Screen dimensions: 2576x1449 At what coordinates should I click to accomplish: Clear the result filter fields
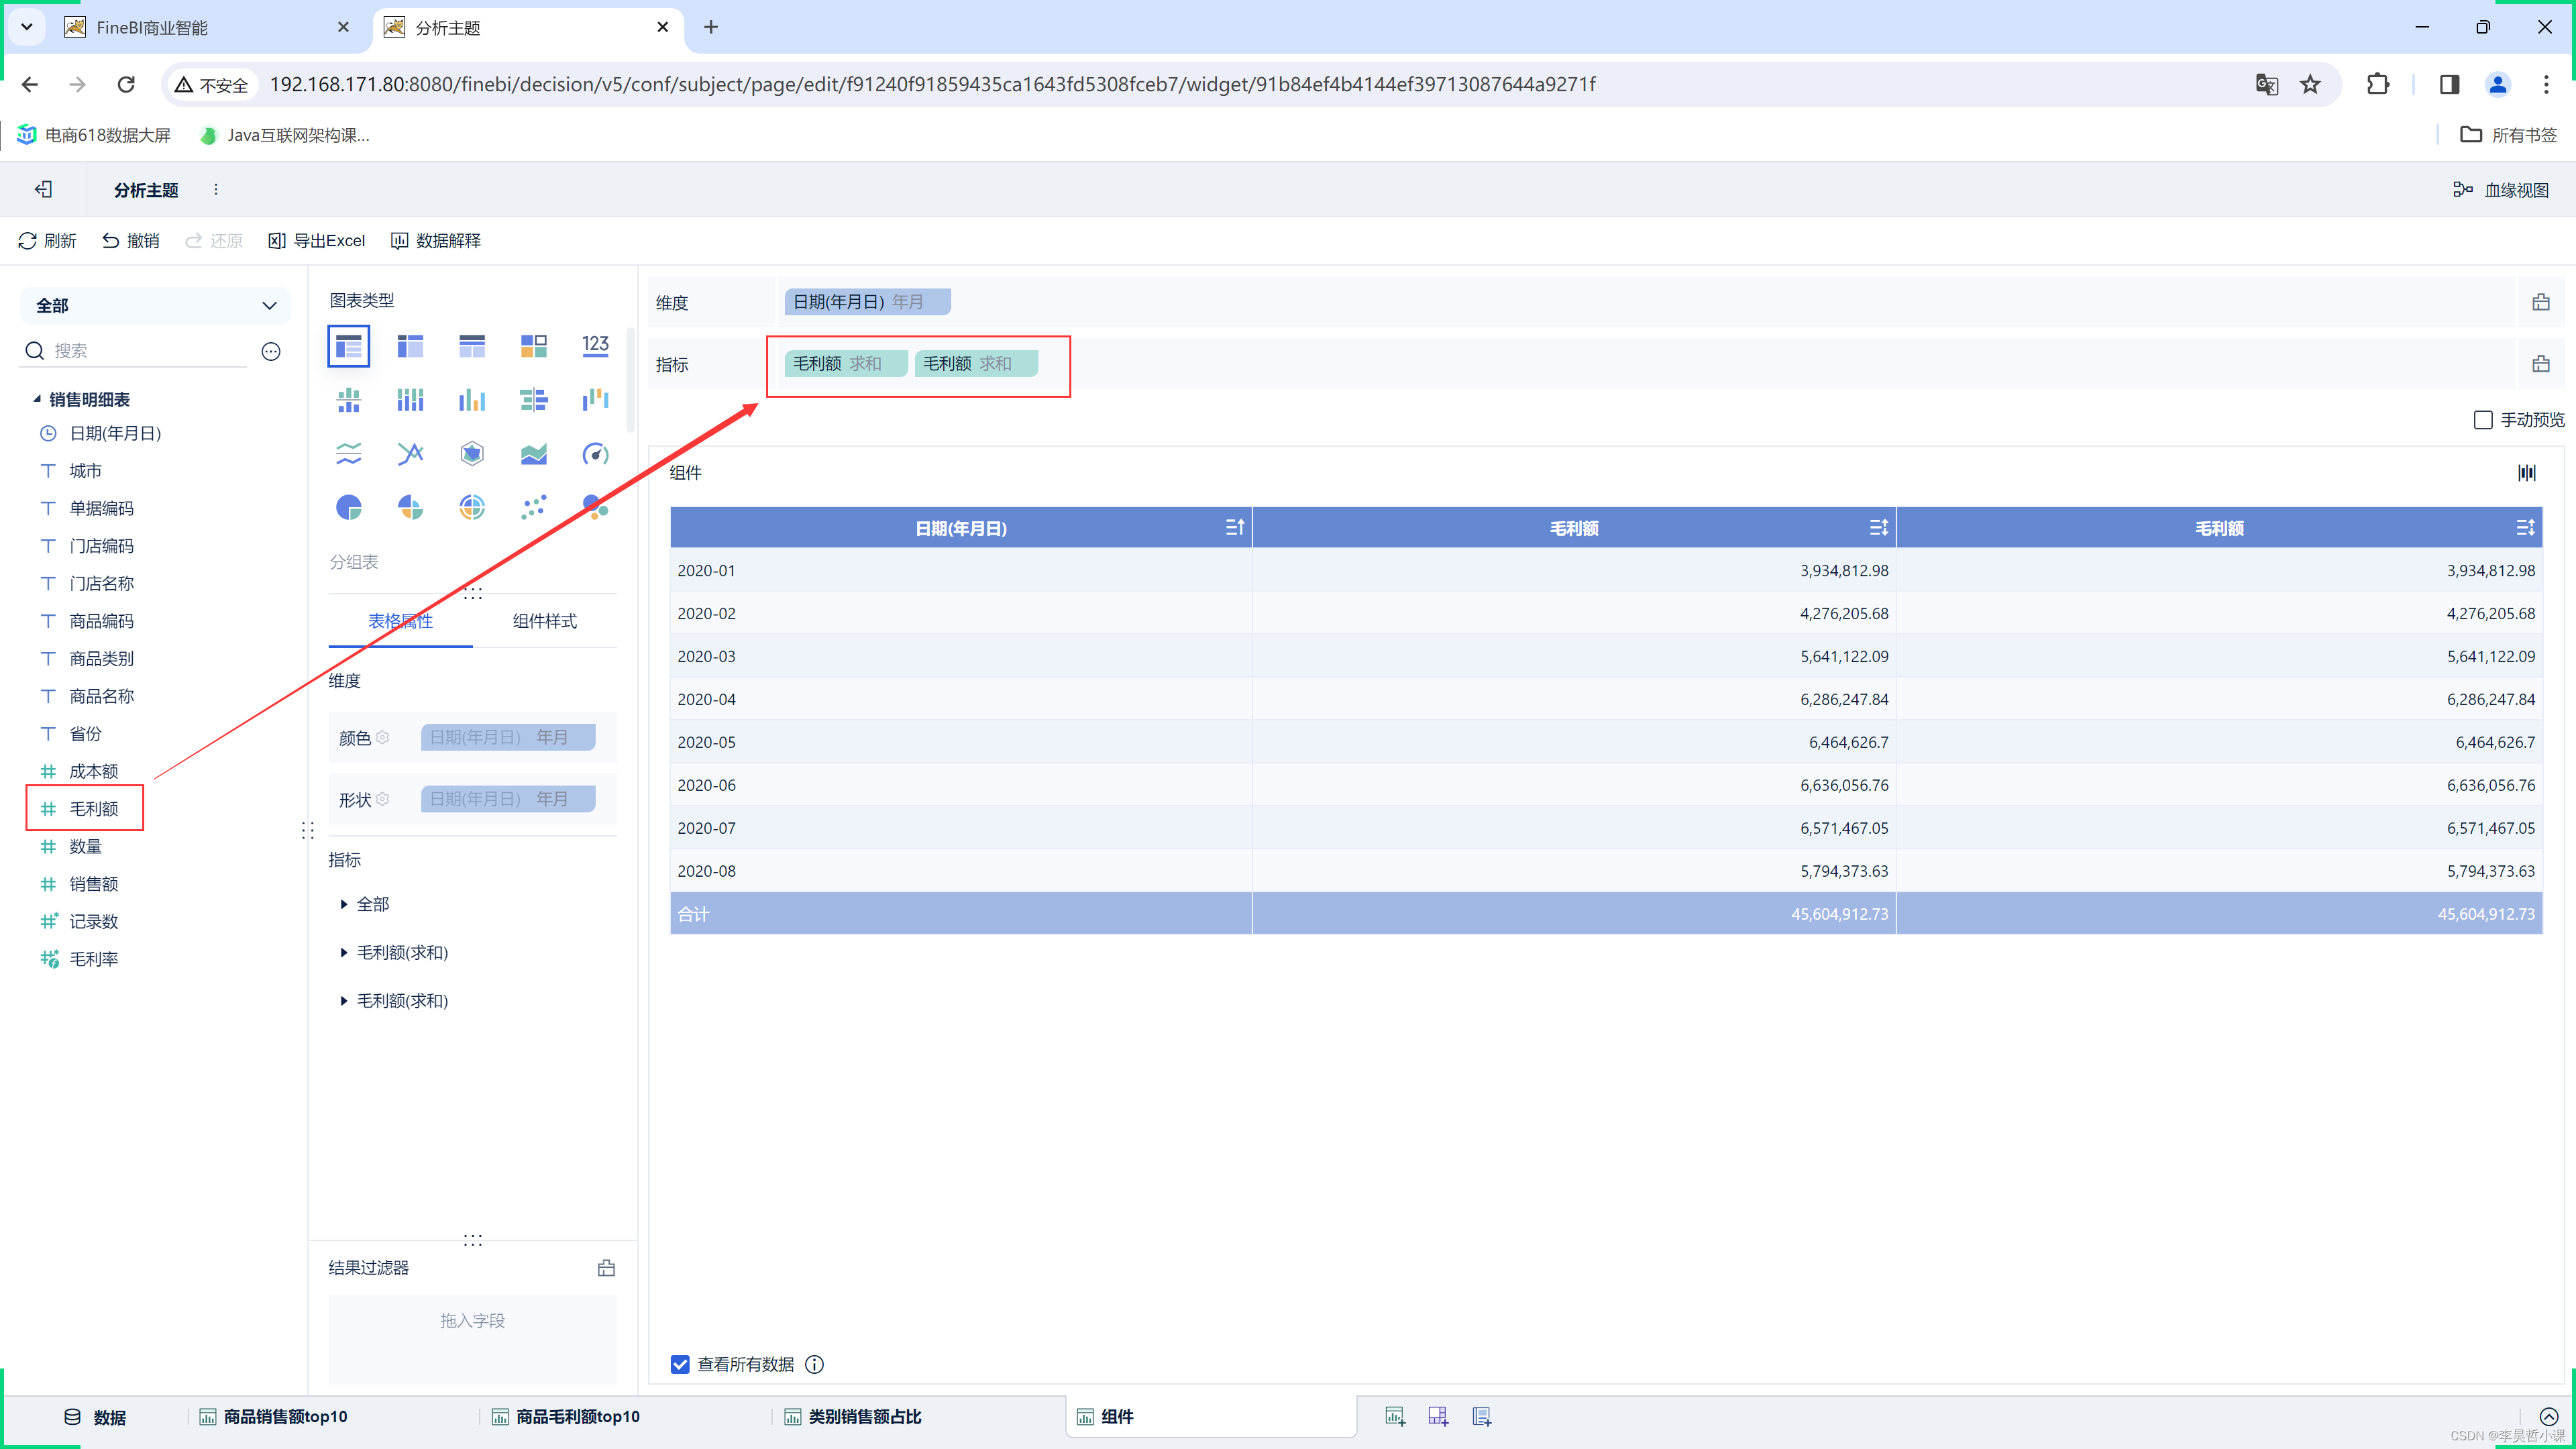(x=606, y=1268)
